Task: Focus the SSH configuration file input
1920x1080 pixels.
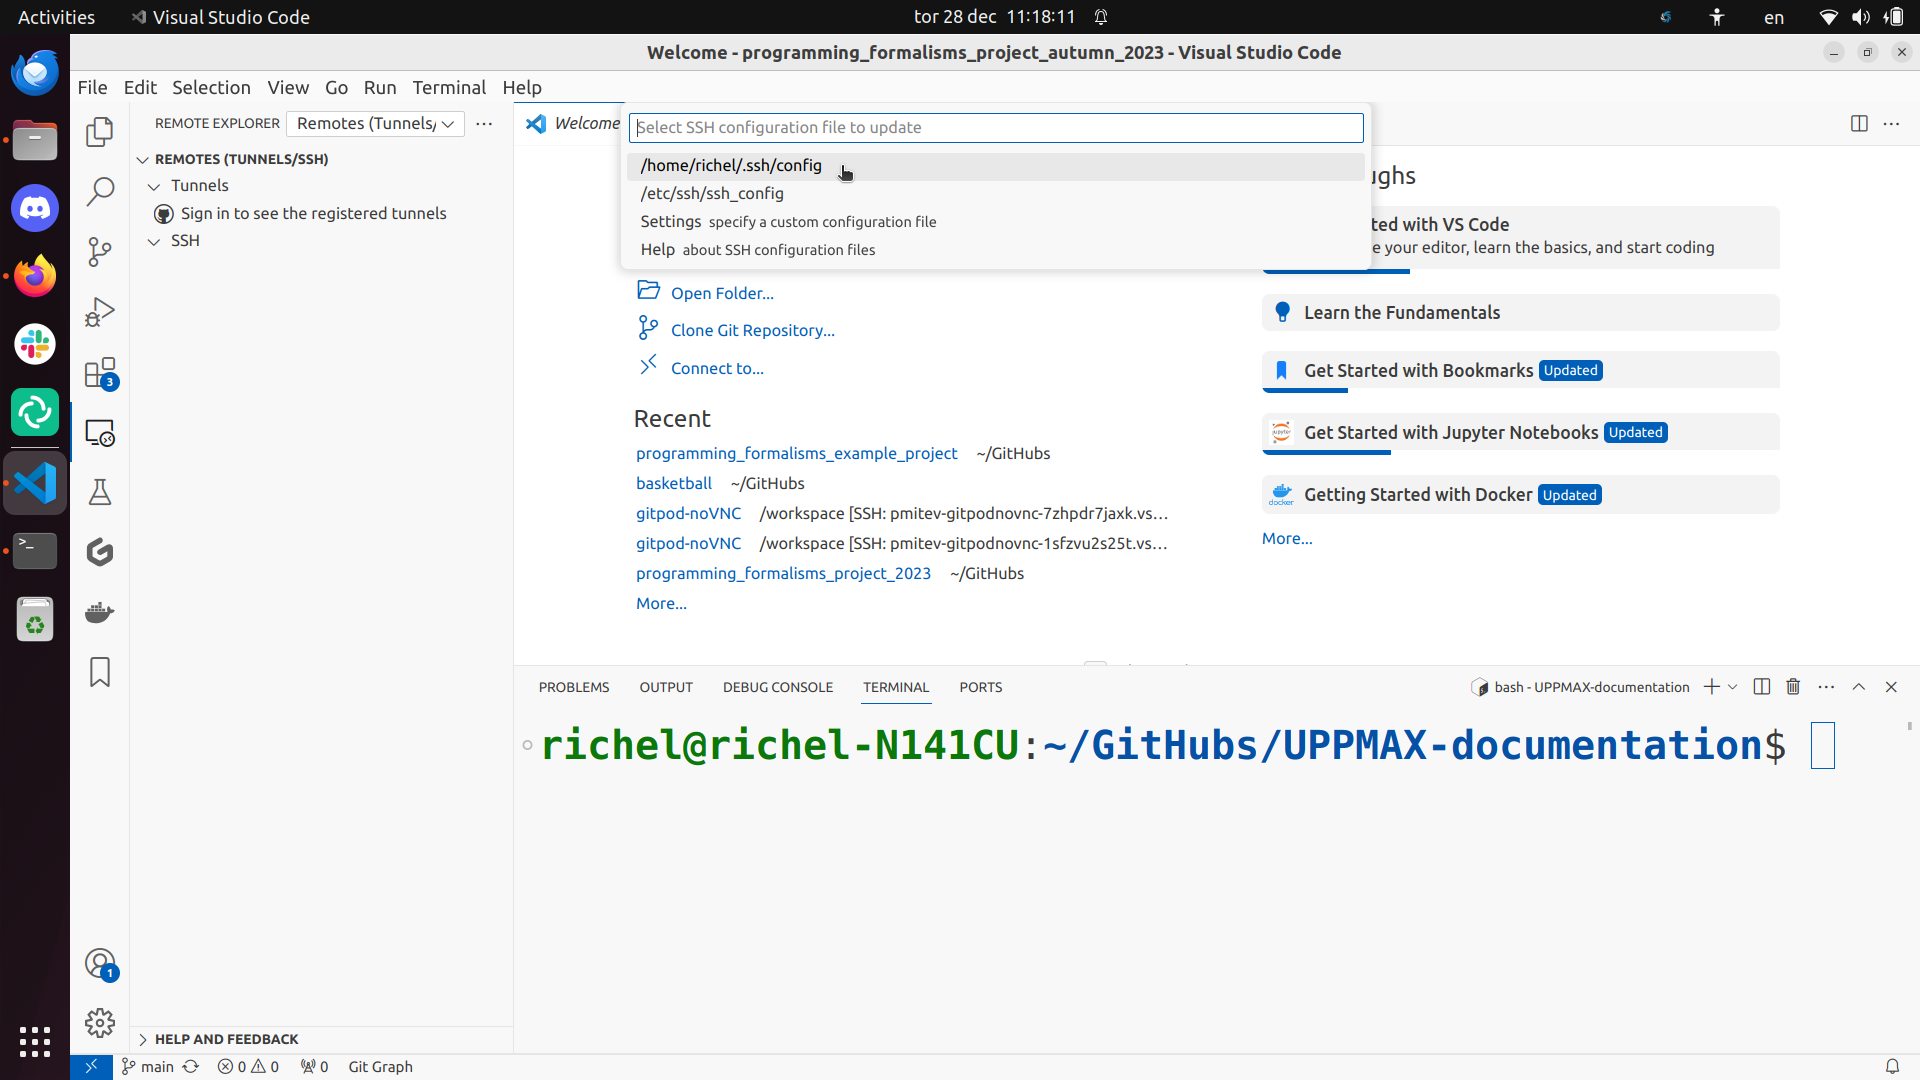Action: coord(996,128)
